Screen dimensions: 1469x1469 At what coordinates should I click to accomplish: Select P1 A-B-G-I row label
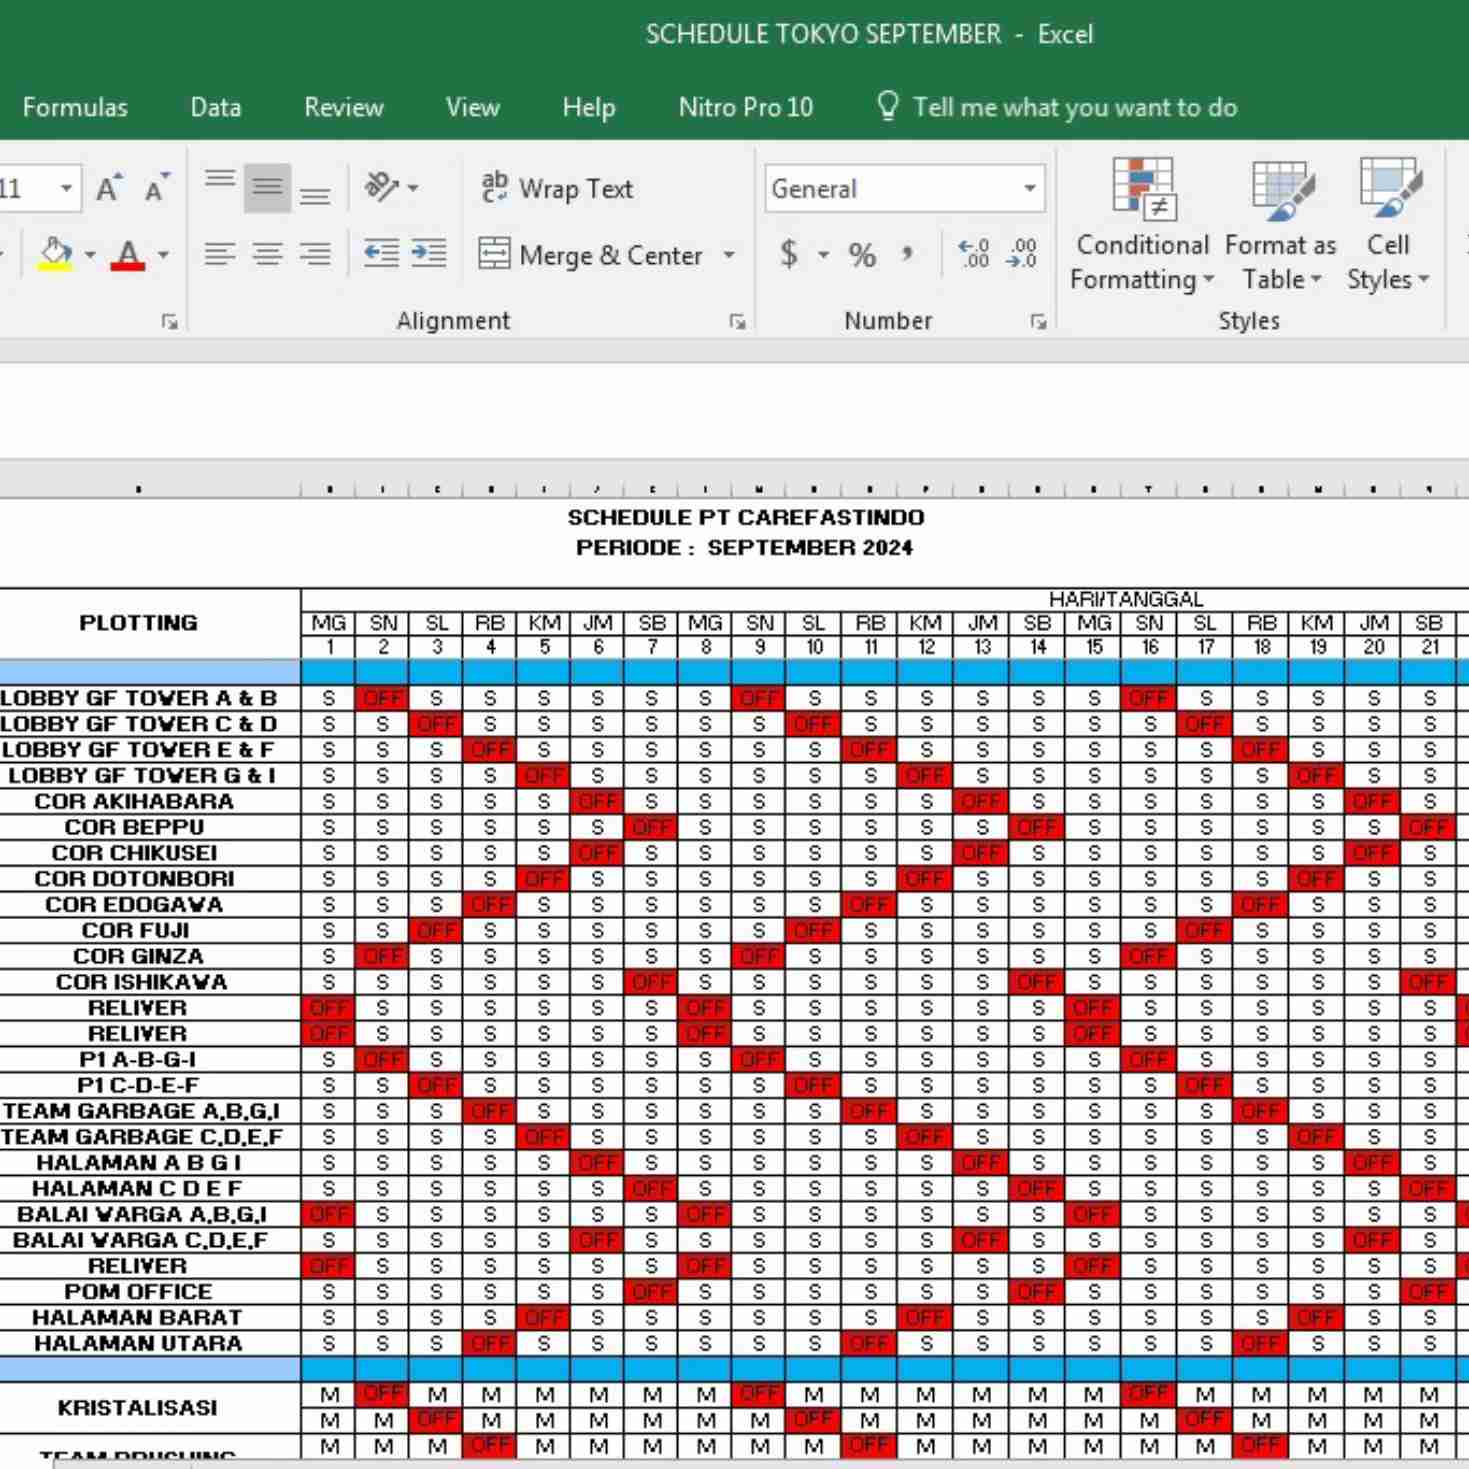(138, 1059)
